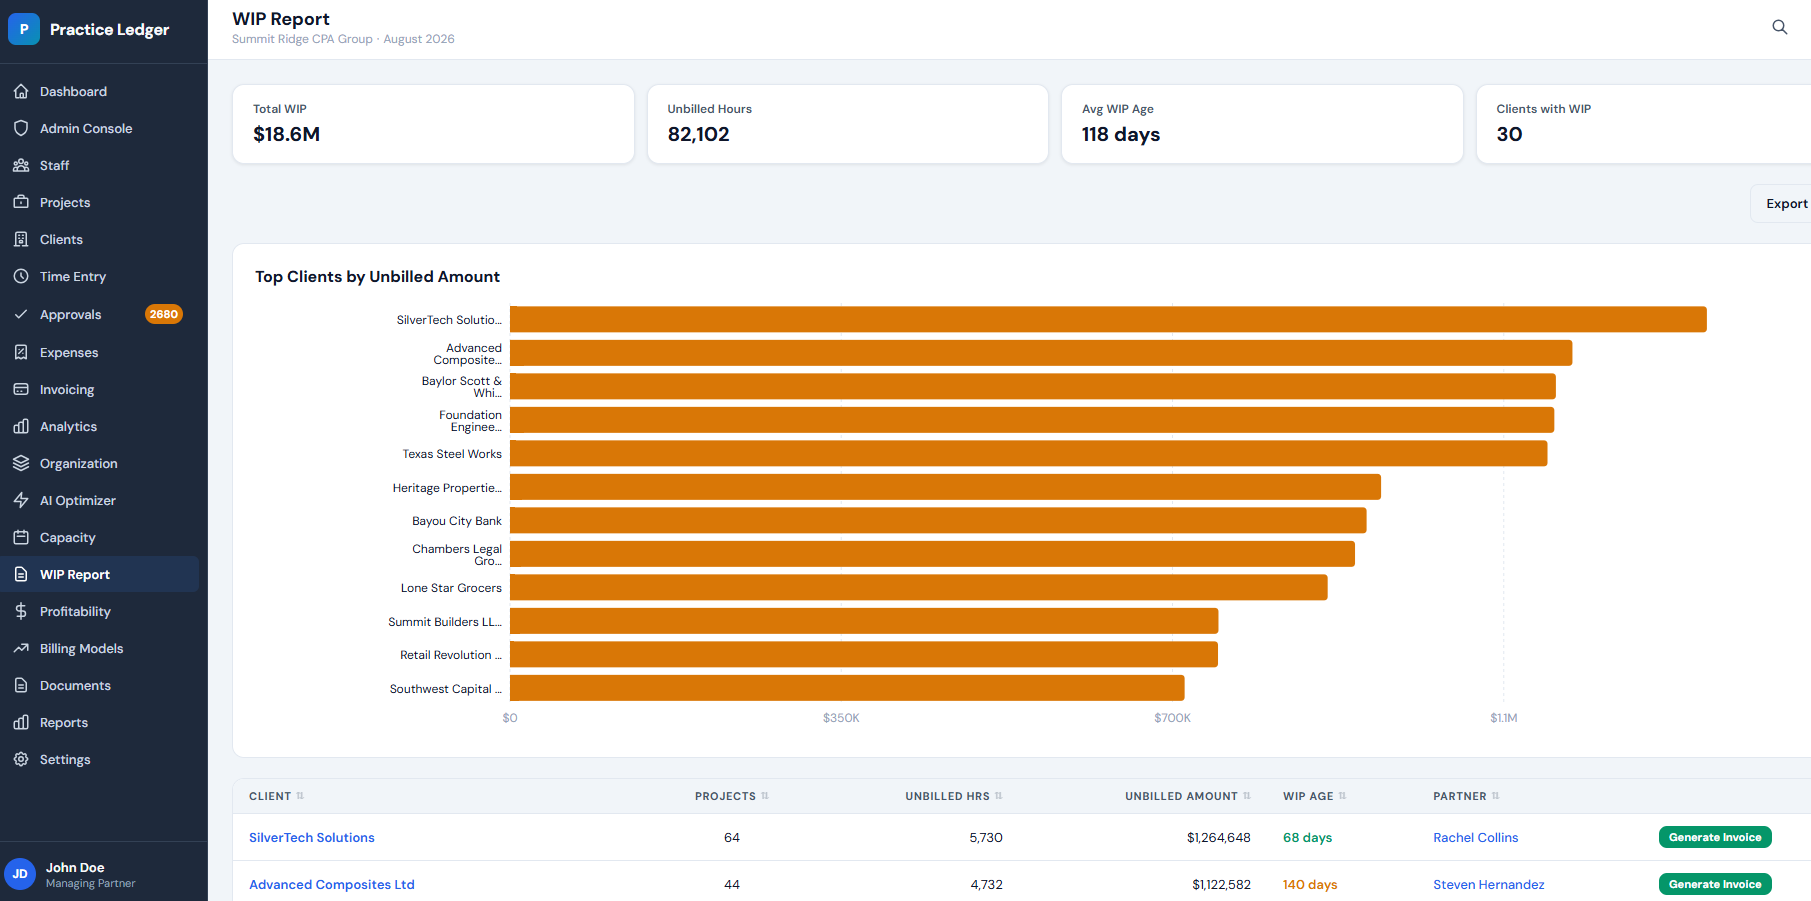The width and height of the screenshot is (1811, 901).
Task: Click the "140 days" WIP age value
Action: 1310,884
